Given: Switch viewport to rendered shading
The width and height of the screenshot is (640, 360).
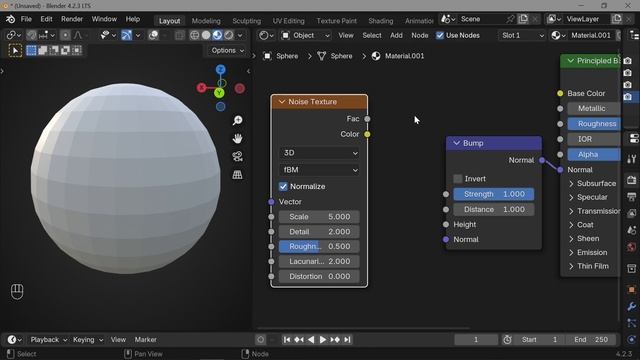Looking at the screenshot, I should 229,36.
